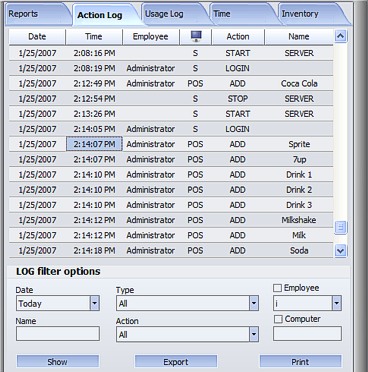
Task: Select the Coca Cola ADD log row
Action: [171, 83]
